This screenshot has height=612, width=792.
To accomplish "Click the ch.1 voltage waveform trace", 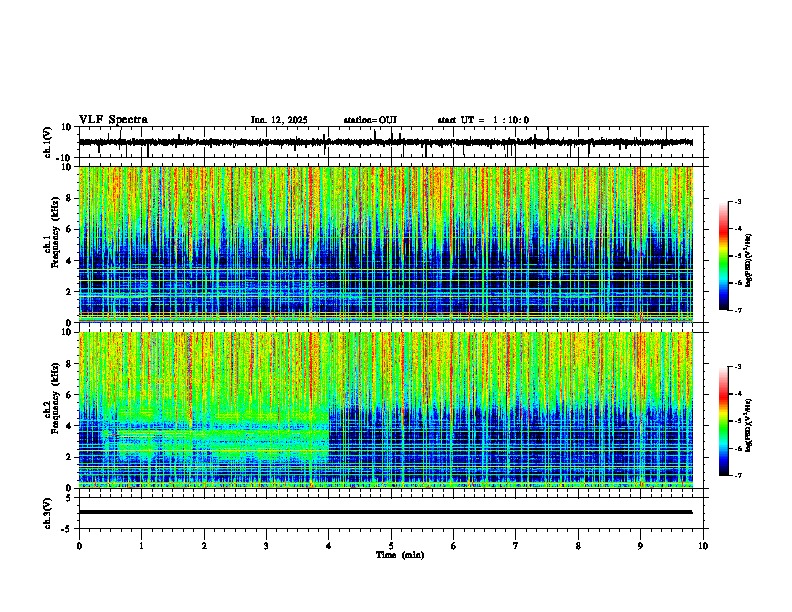I will point(386,142).
